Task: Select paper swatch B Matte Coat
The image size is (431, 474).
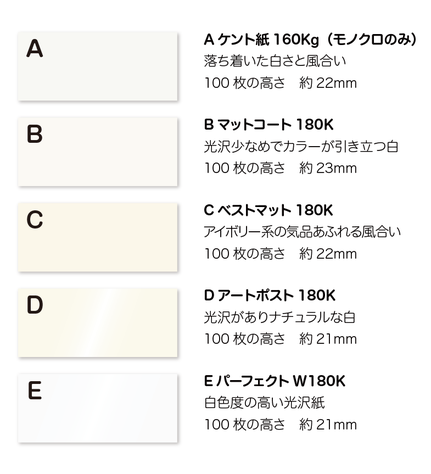Action: pos(98,151)
